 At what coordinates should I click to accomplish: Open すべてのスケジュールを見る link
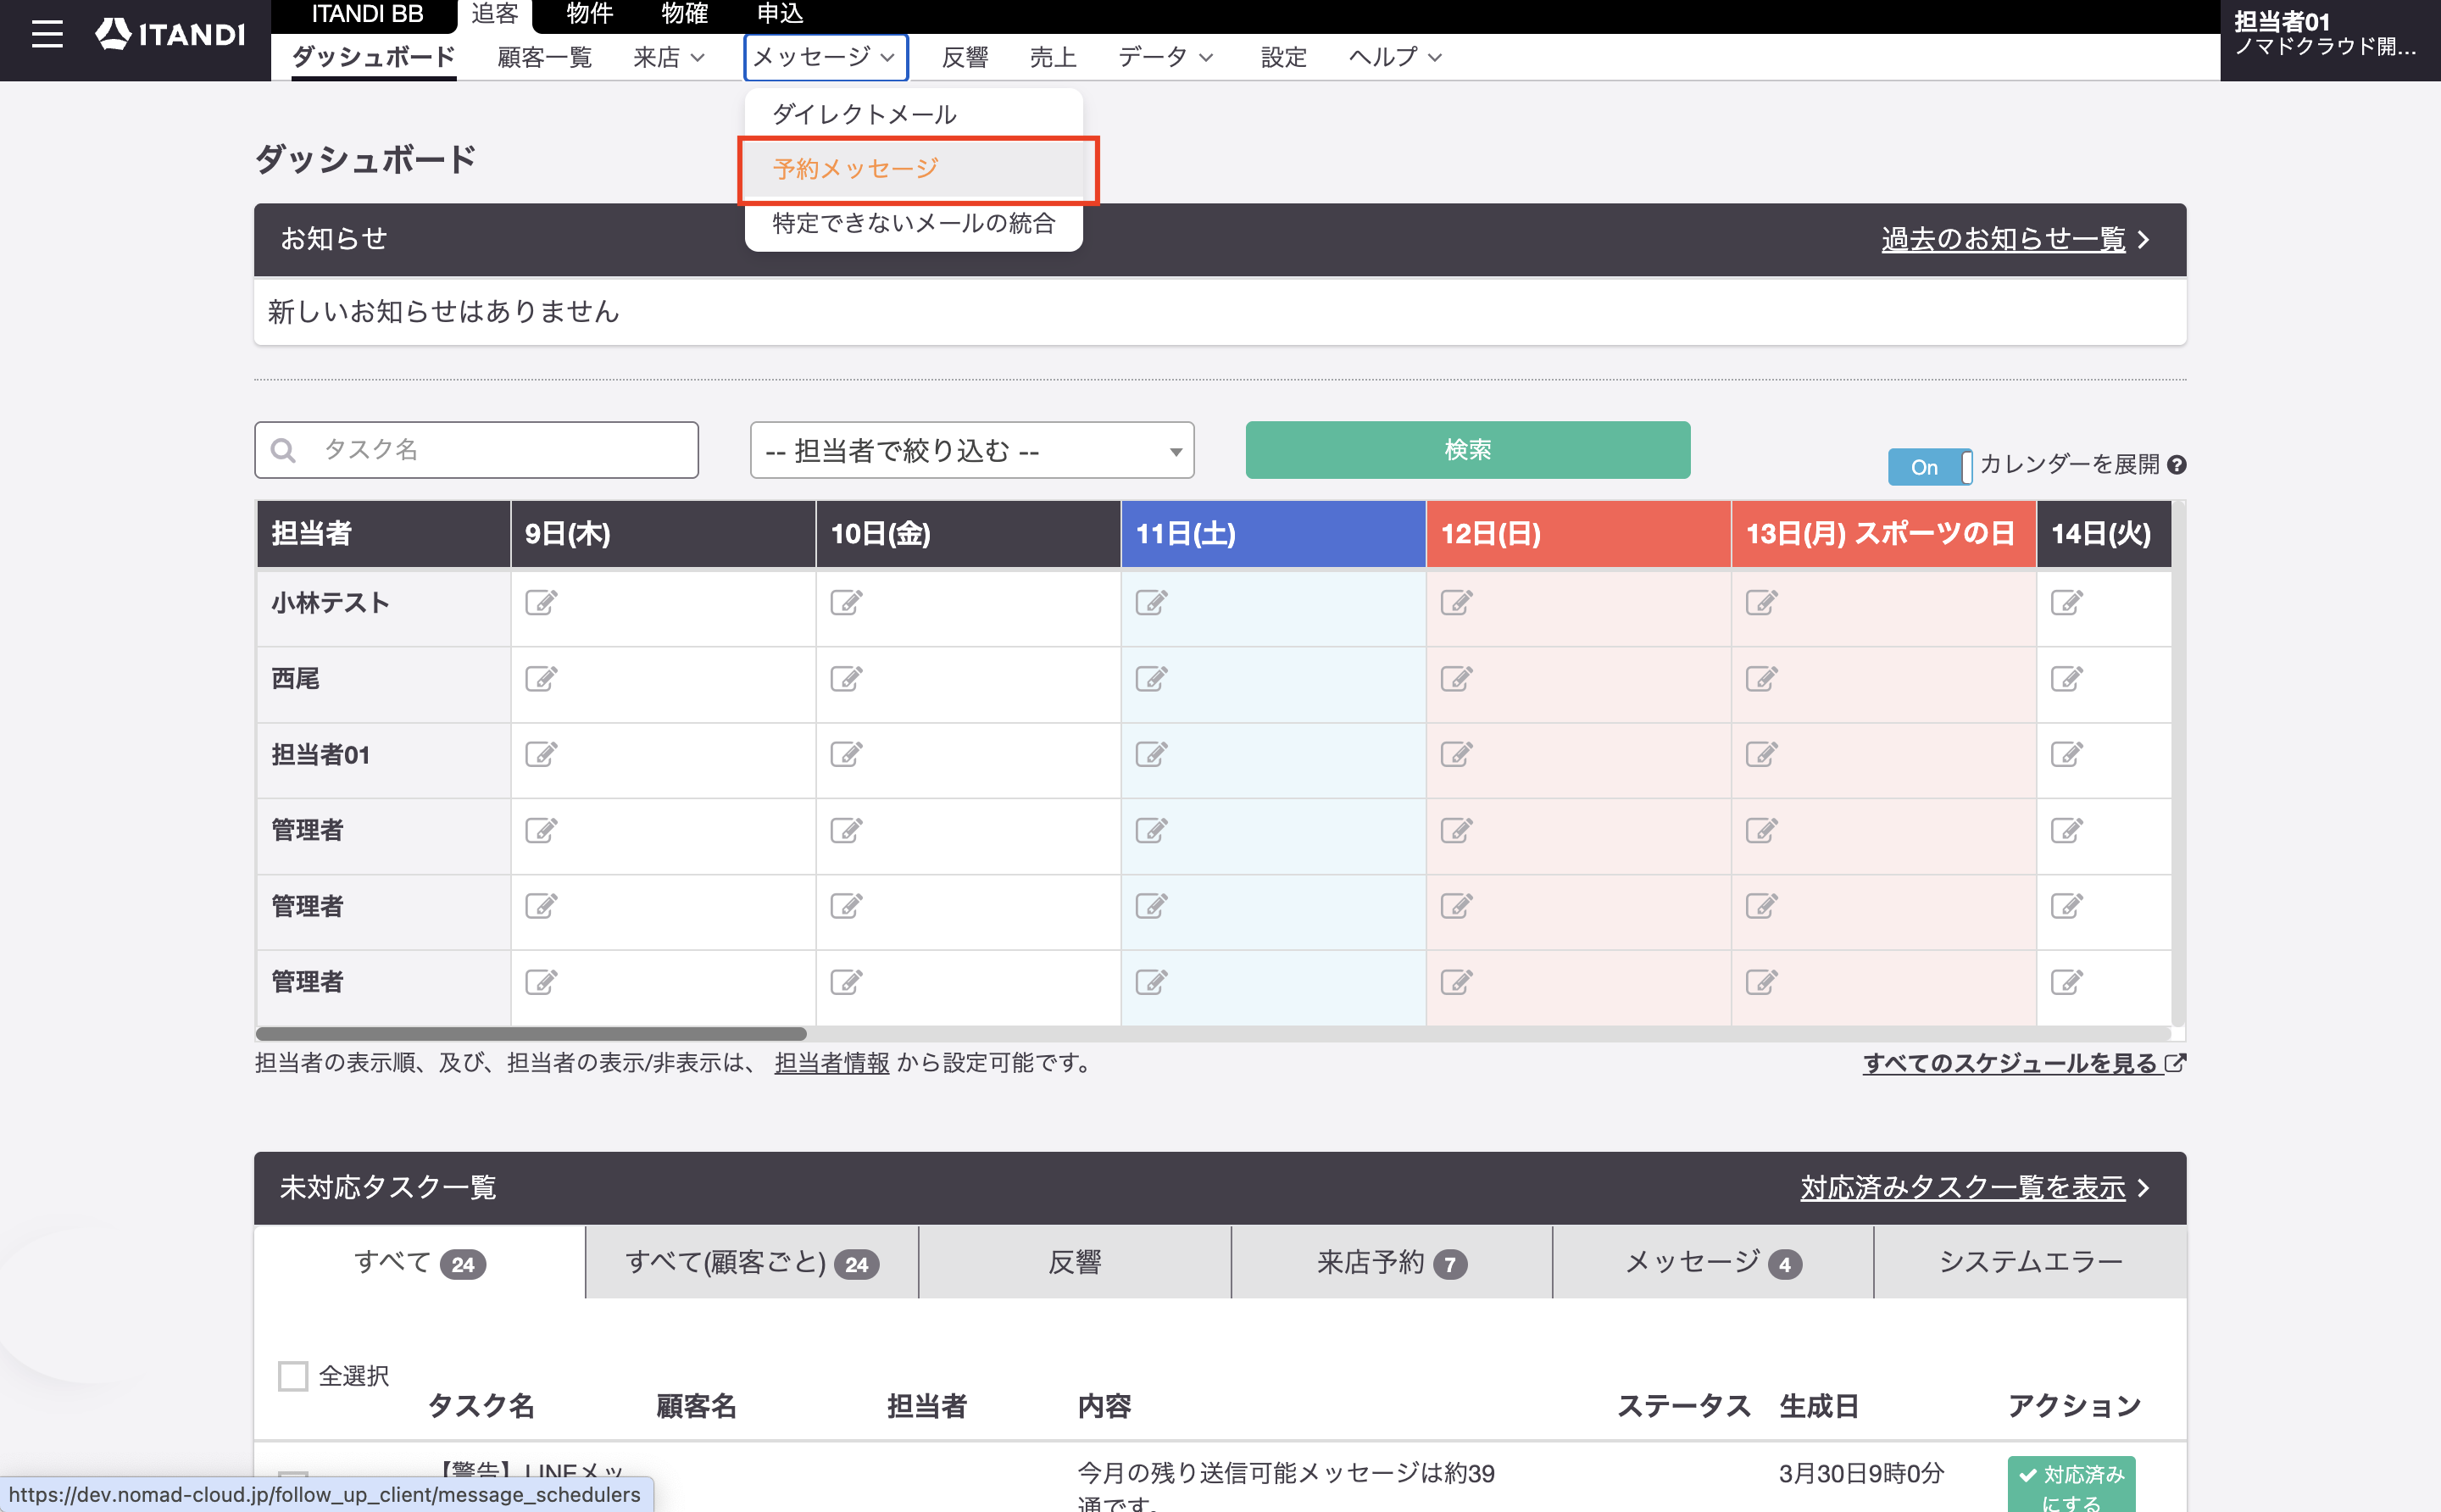[x=2010, y=1063]
